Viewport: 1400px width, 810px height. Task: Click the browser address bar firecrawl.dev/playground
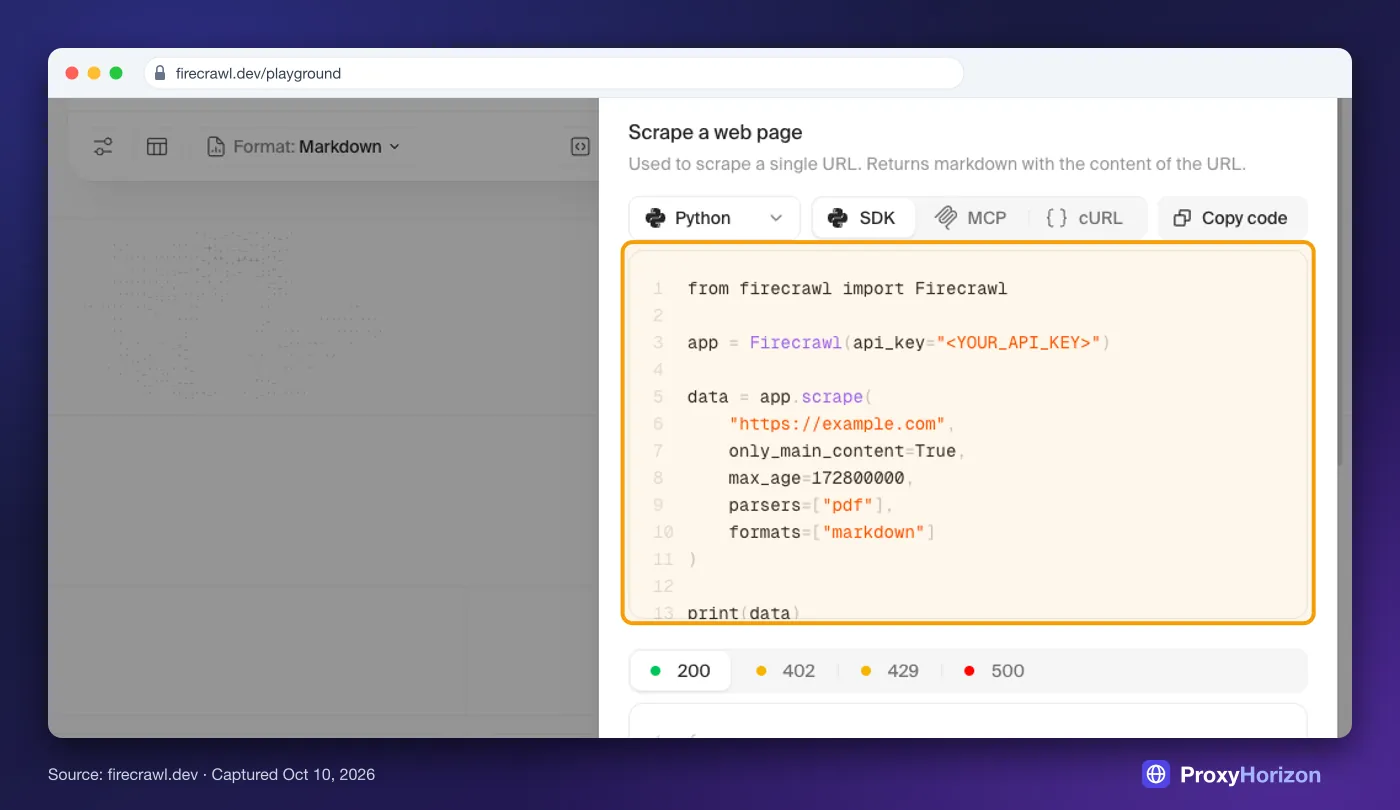pyautogui.click(x=554, y=73)
